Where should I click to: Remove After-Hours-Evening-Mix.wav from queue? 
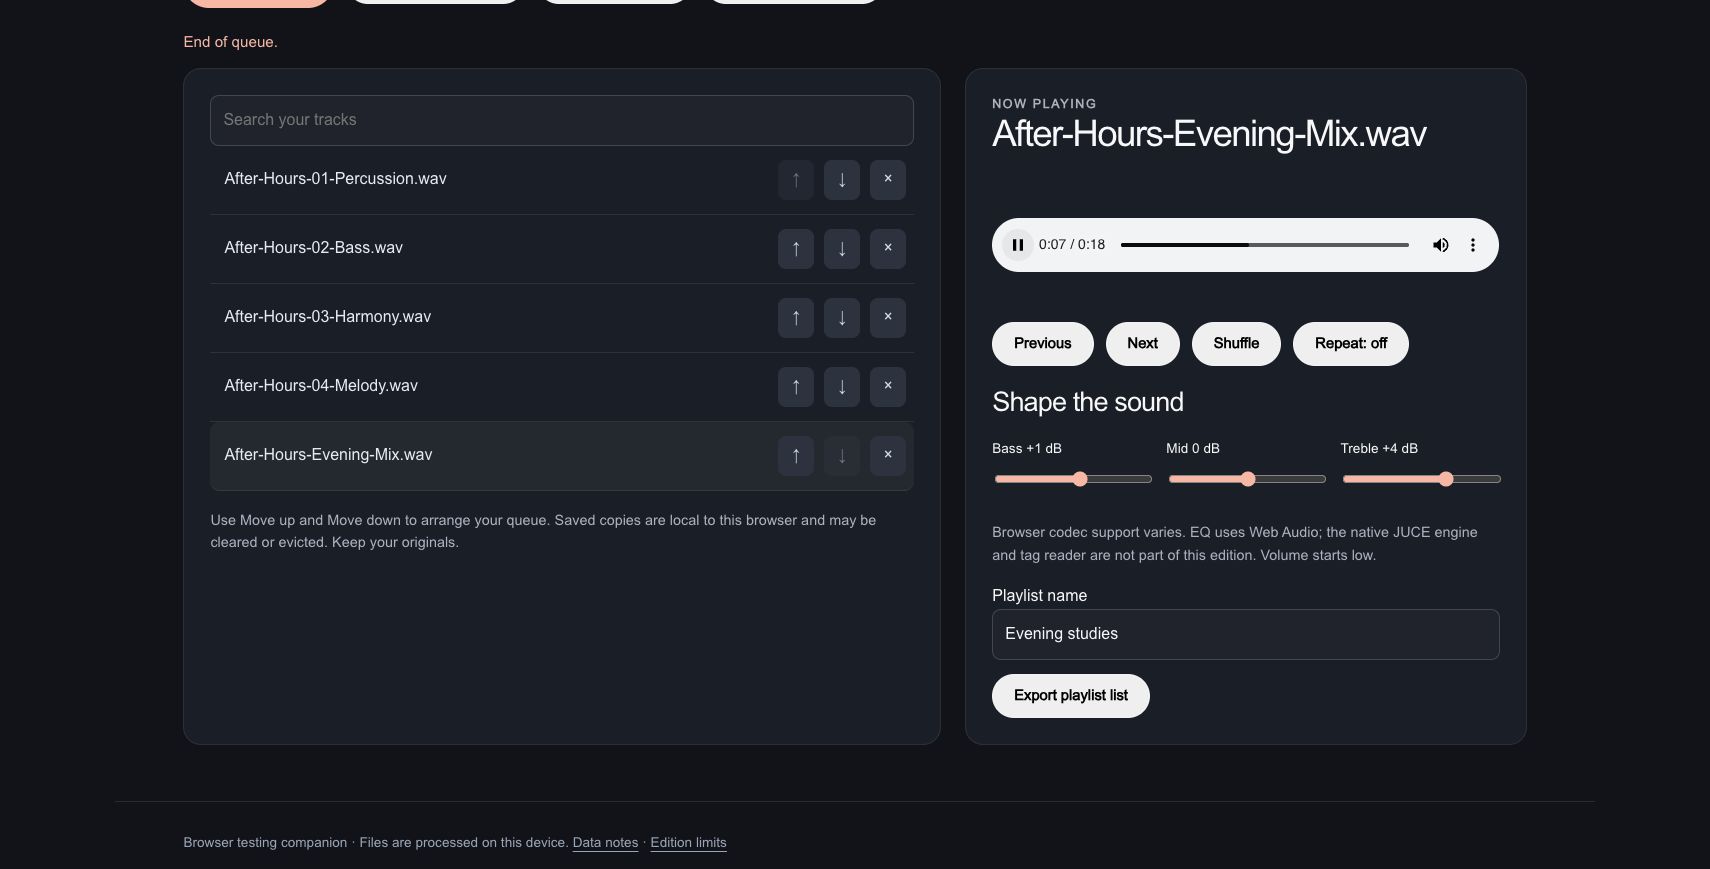pyautogui.click(x=888, y=456)
